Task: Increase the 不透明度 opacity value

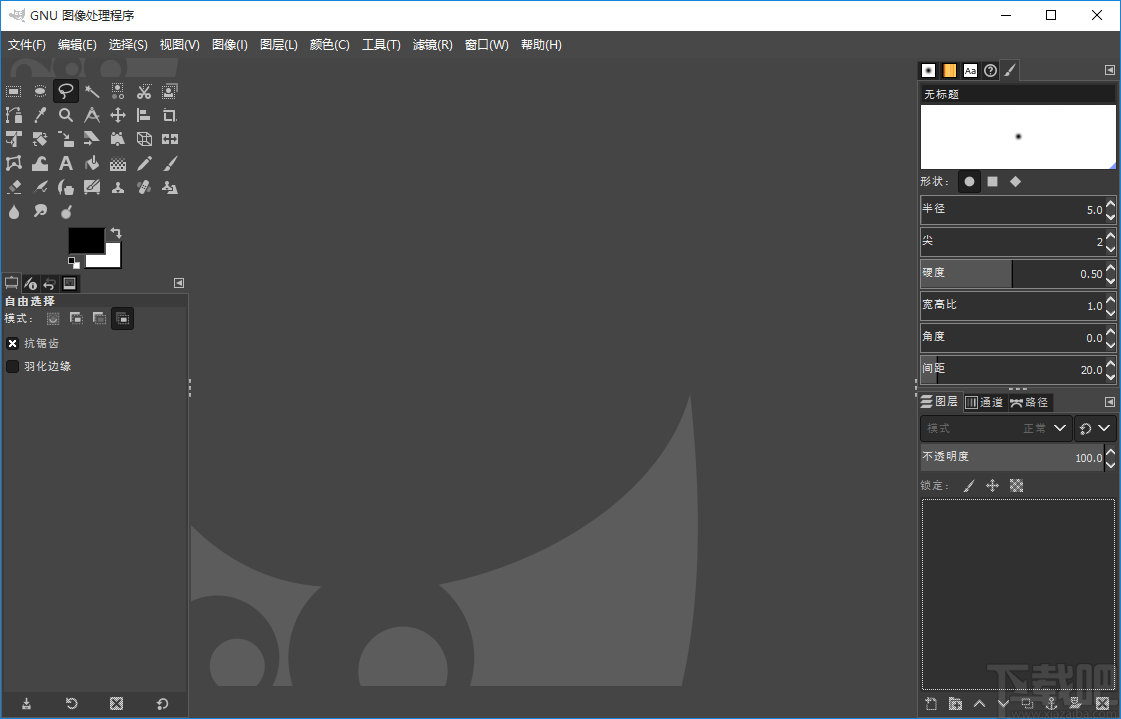Action: [x=1110, y=452]
